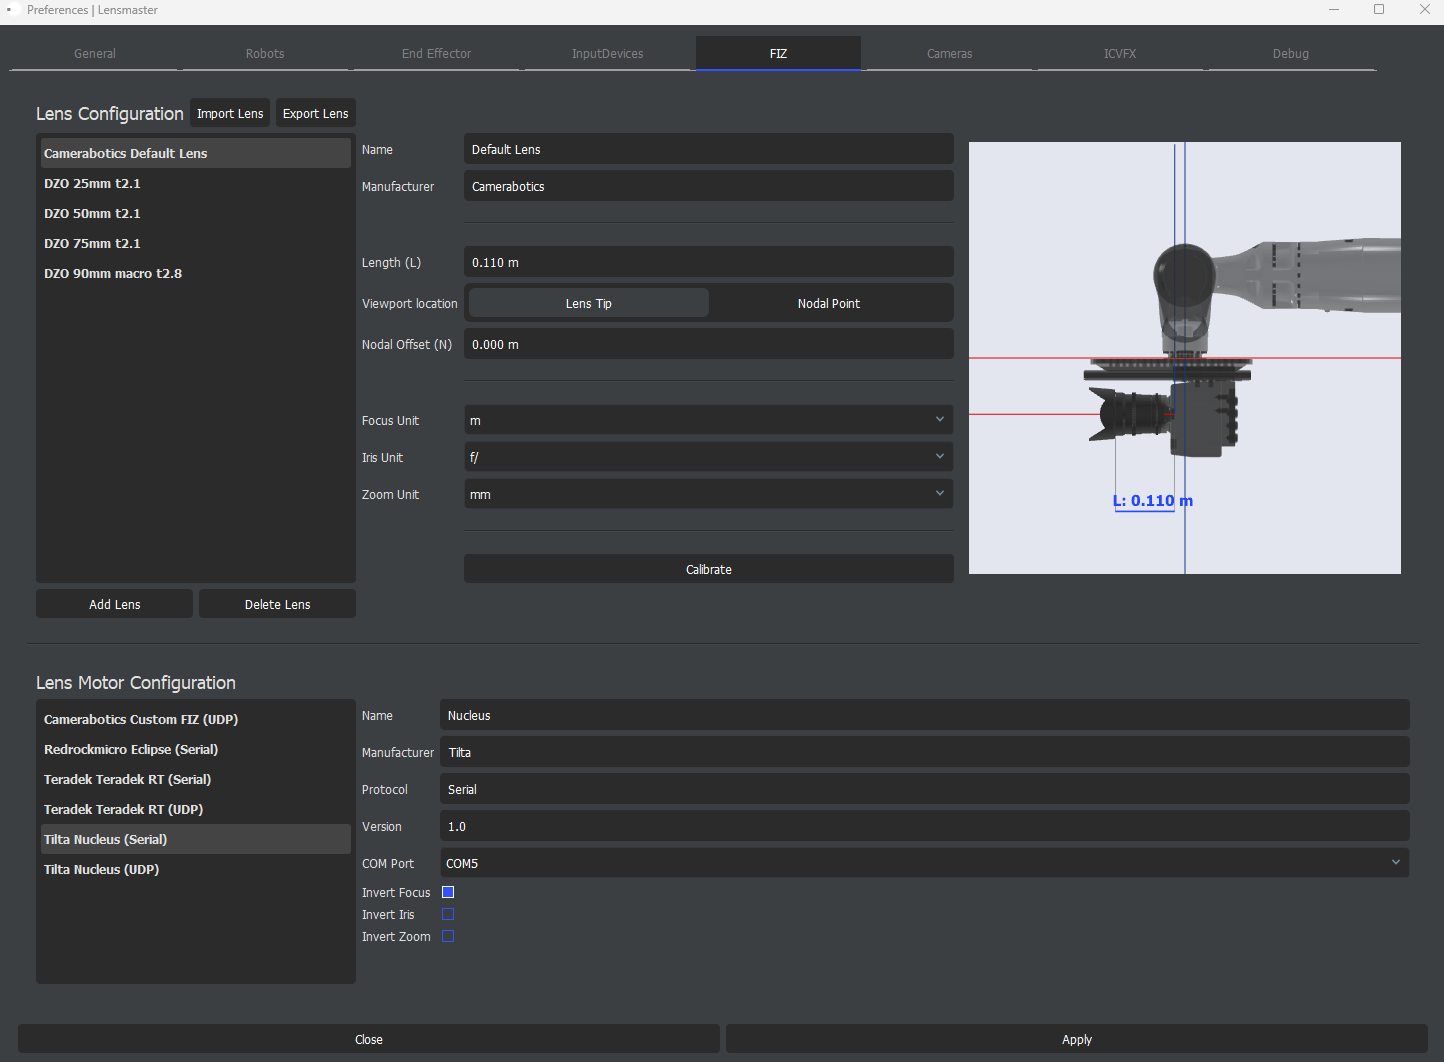This screenshot has width=1444, height=1062.
Task: Enable the Invert Iris checkbox
Action: pyautogui.click(x=448, y=914)
